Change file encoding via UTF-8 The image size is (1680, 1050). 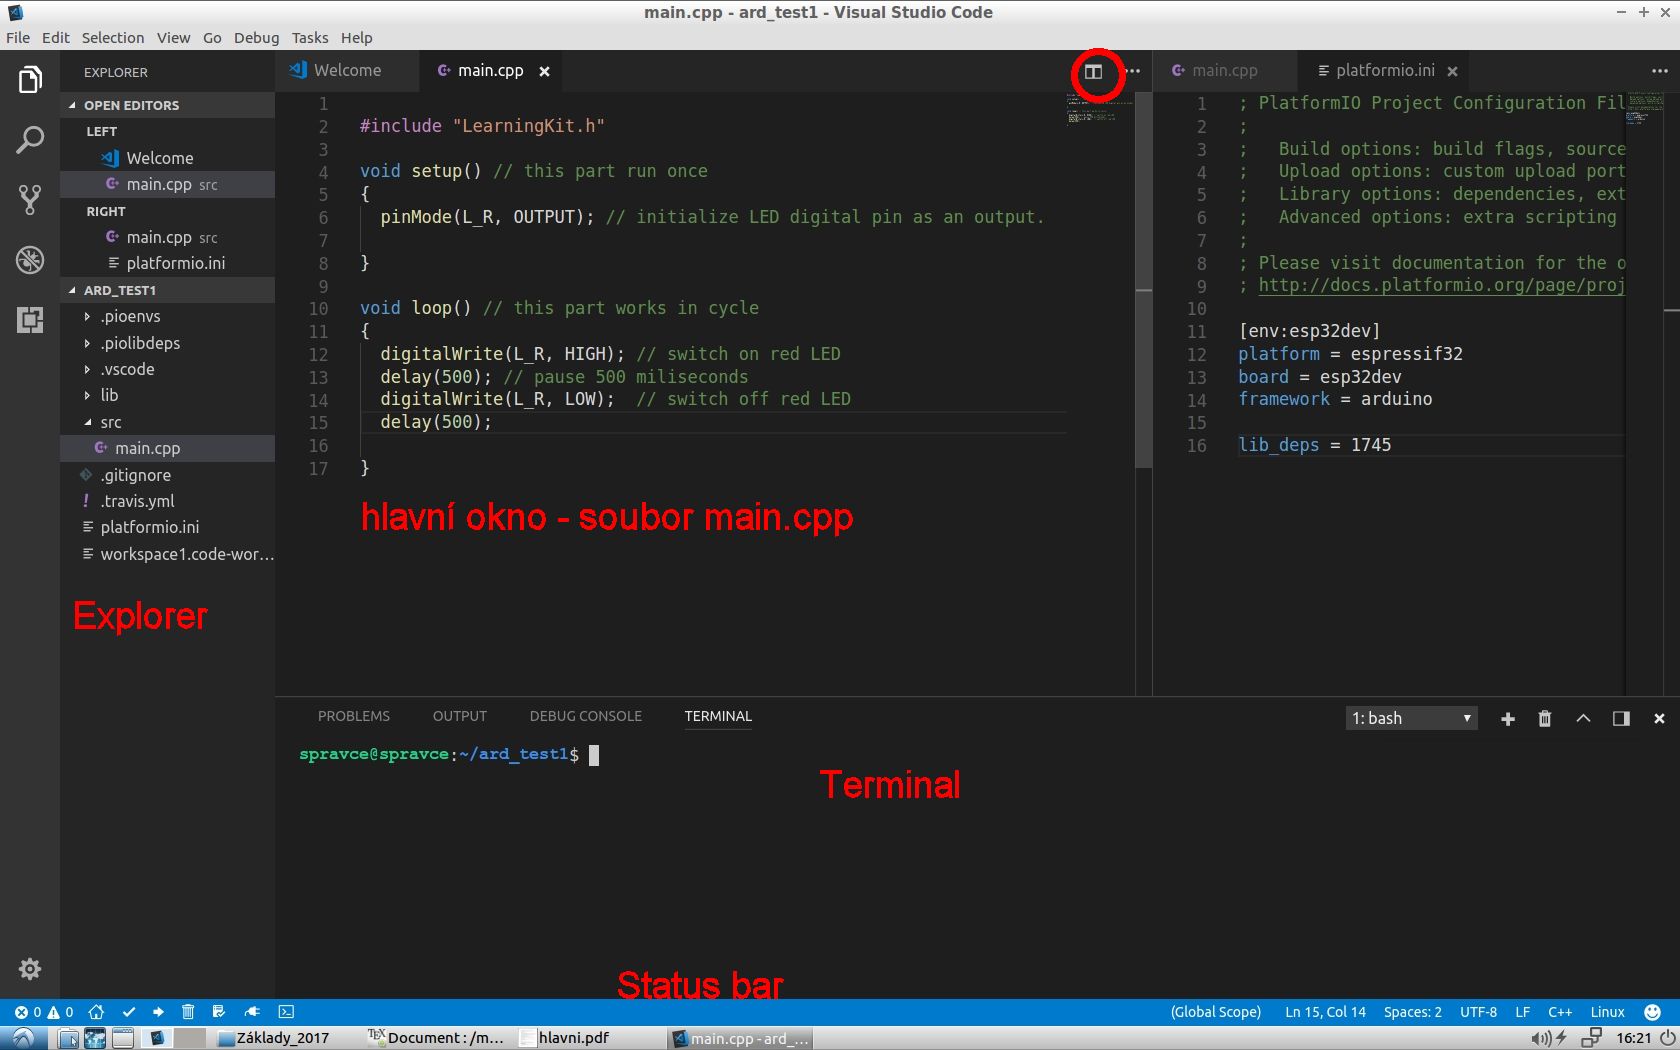(x=1478, y=1012)
